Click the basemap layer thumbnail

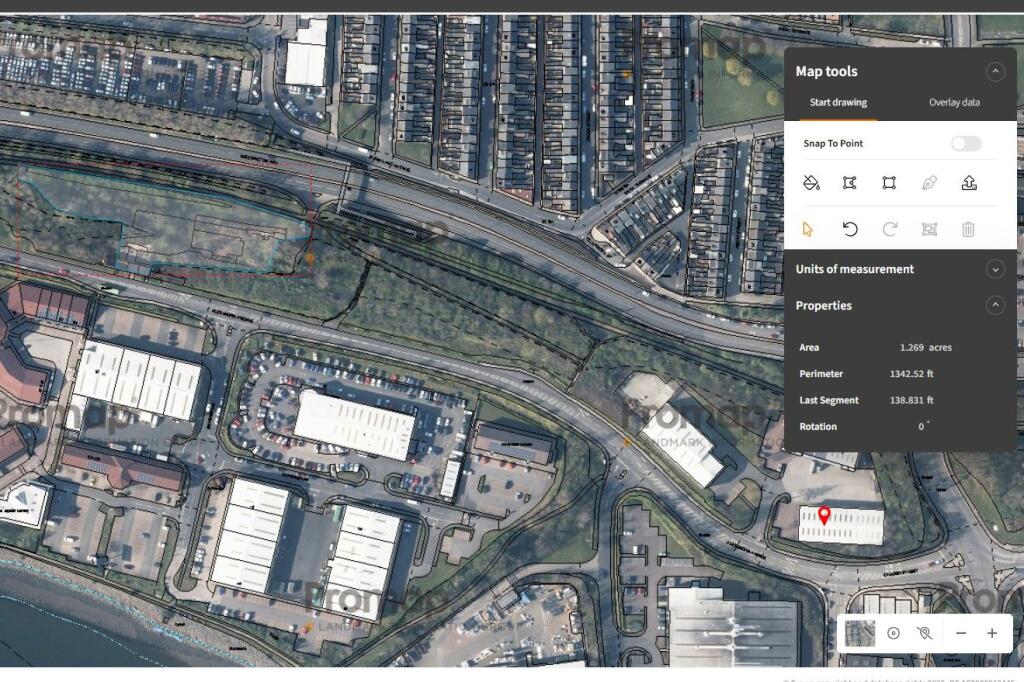(860, 633)
